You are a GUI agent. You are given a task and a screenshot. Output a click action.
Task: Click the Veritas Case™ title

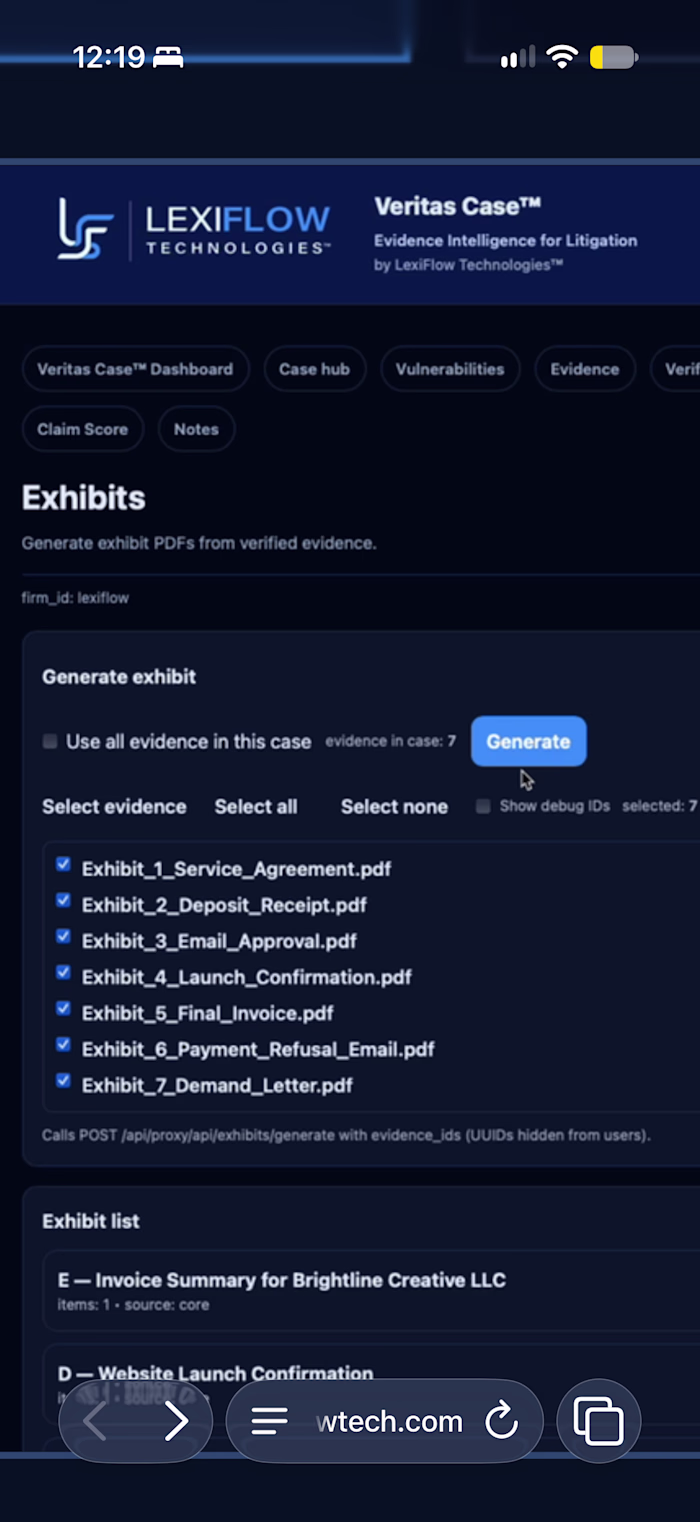tap(458, 207)
